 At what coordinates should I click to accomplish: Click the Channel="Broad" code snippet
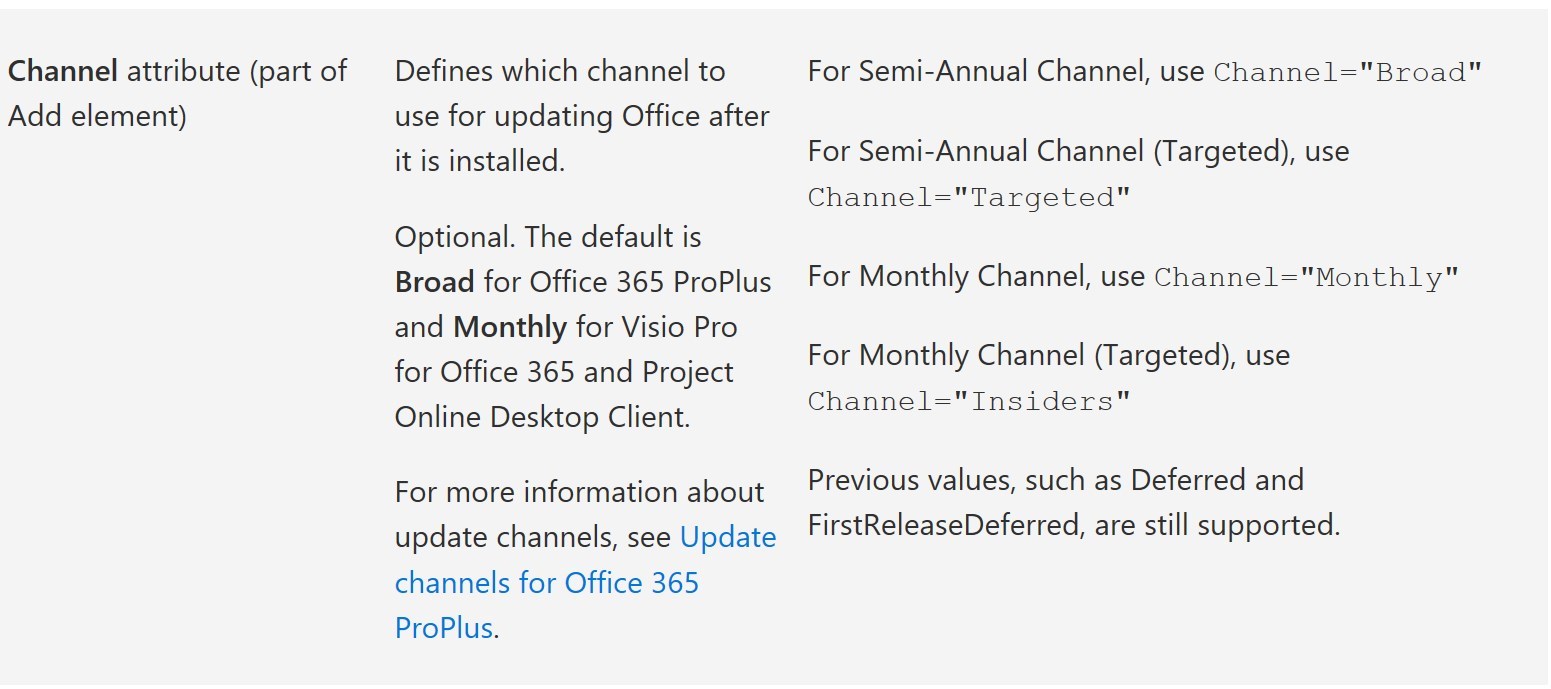(1348, 73)
